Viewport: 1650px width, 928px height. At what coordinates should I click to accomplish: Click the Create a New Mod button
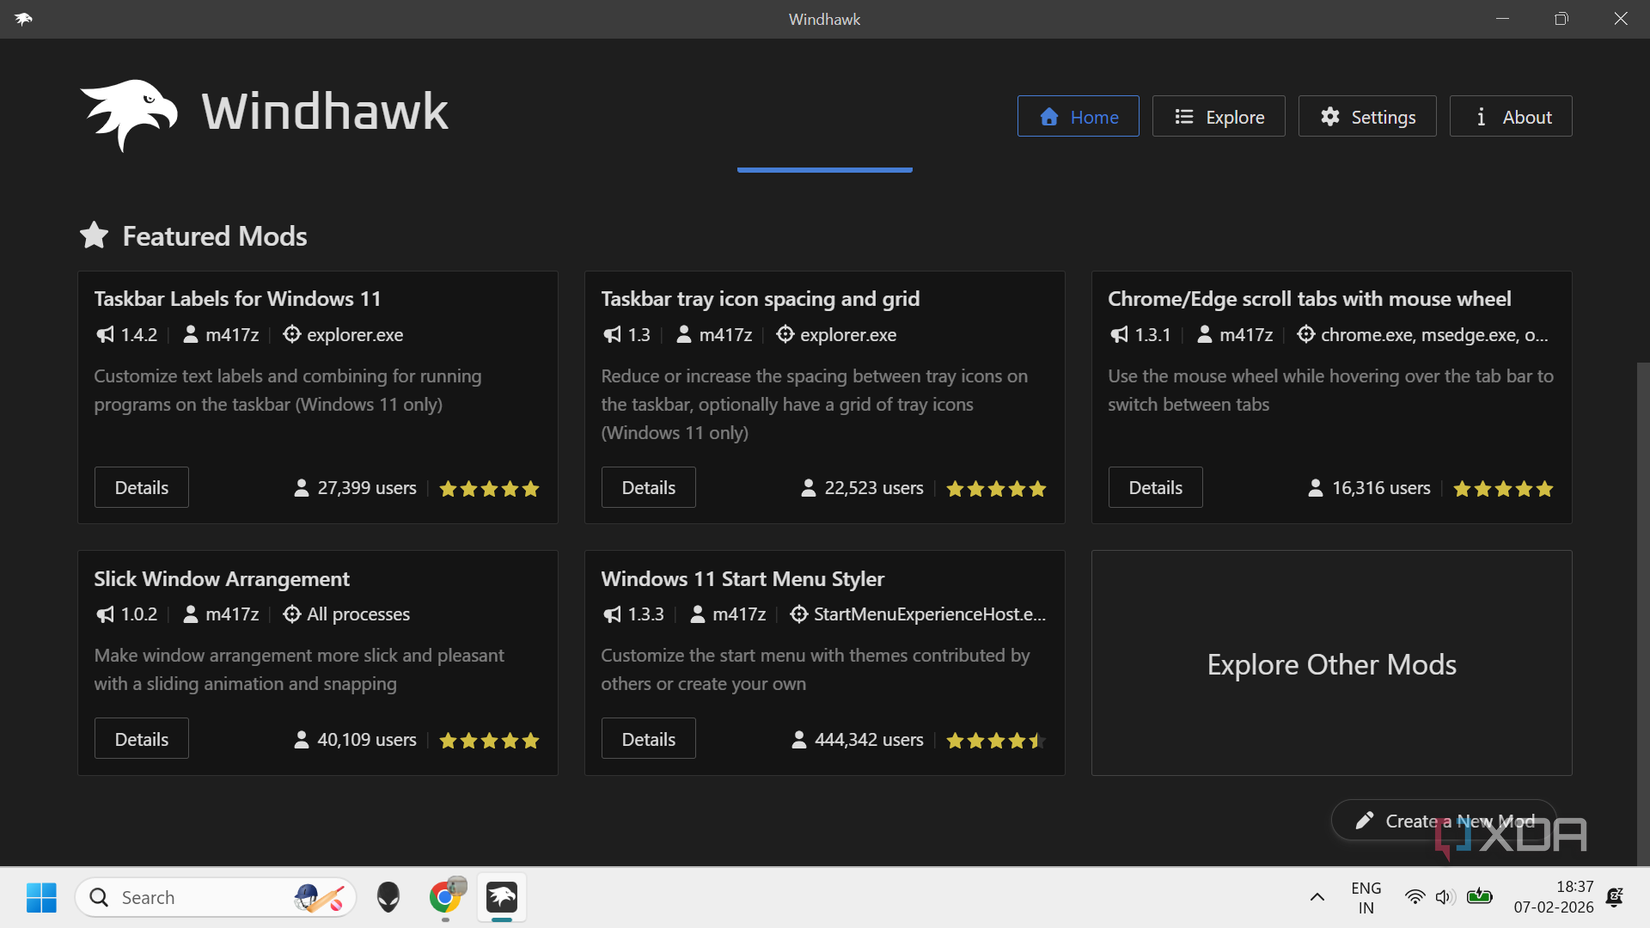[1444, 820]
